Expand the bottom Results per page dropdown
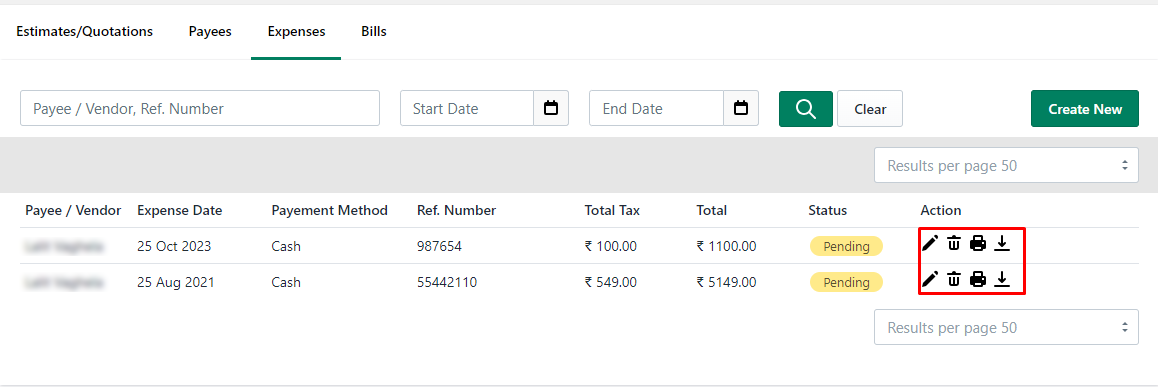1158x387 pixels. click(1007, 327)
